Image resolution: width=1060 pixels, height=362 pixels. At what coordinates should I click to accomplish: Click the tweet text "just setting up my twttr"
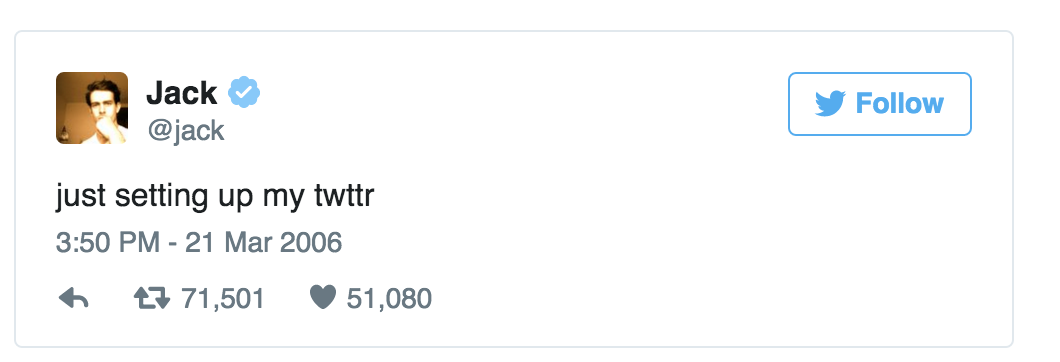[215, 197]
